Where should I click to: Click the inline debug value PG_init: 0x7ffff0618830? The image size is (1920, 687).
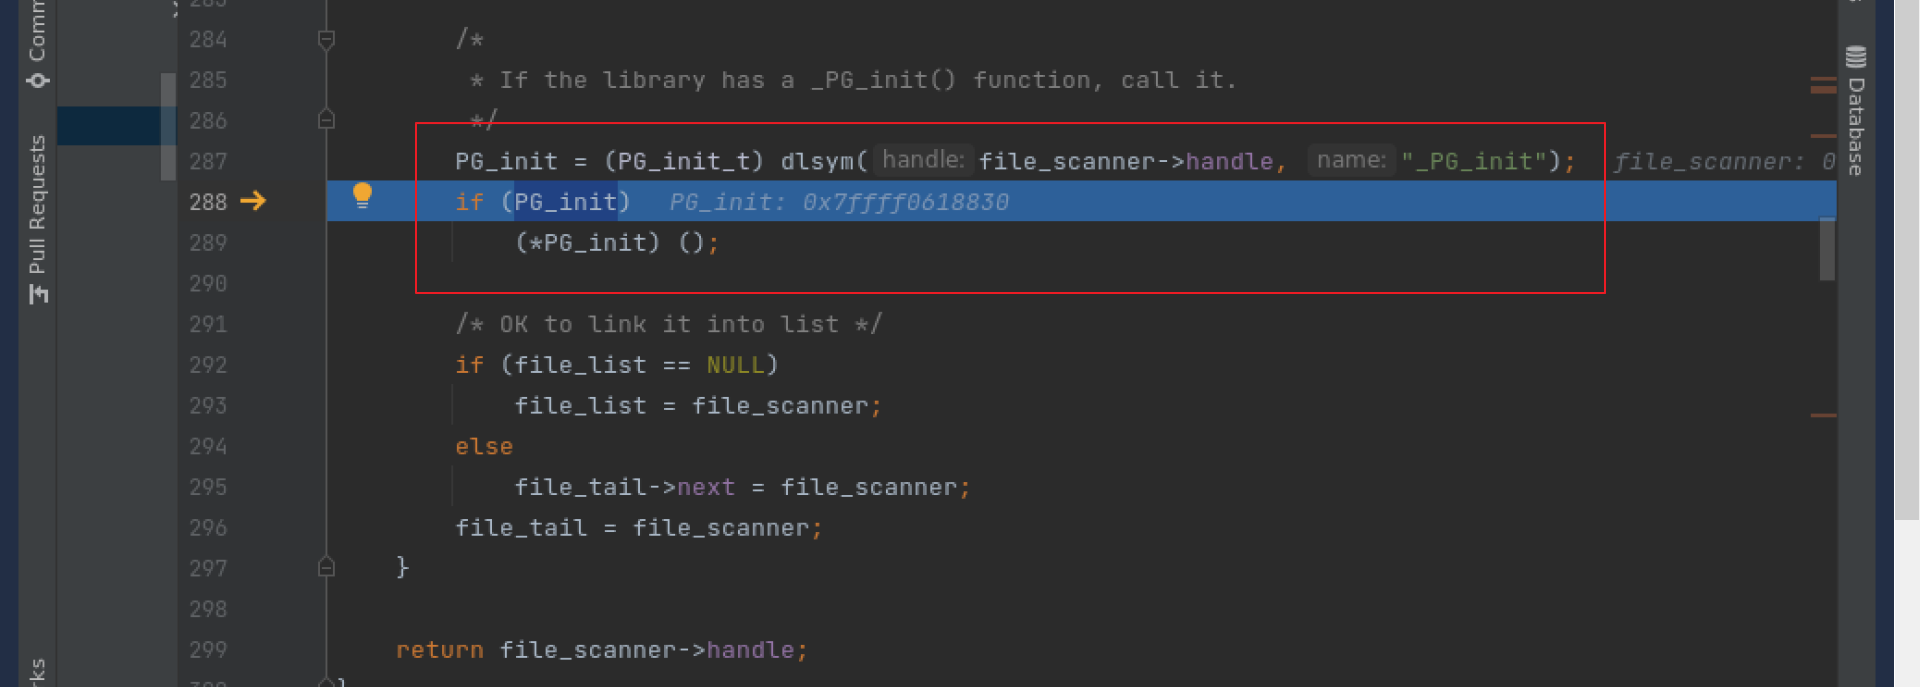839,202
